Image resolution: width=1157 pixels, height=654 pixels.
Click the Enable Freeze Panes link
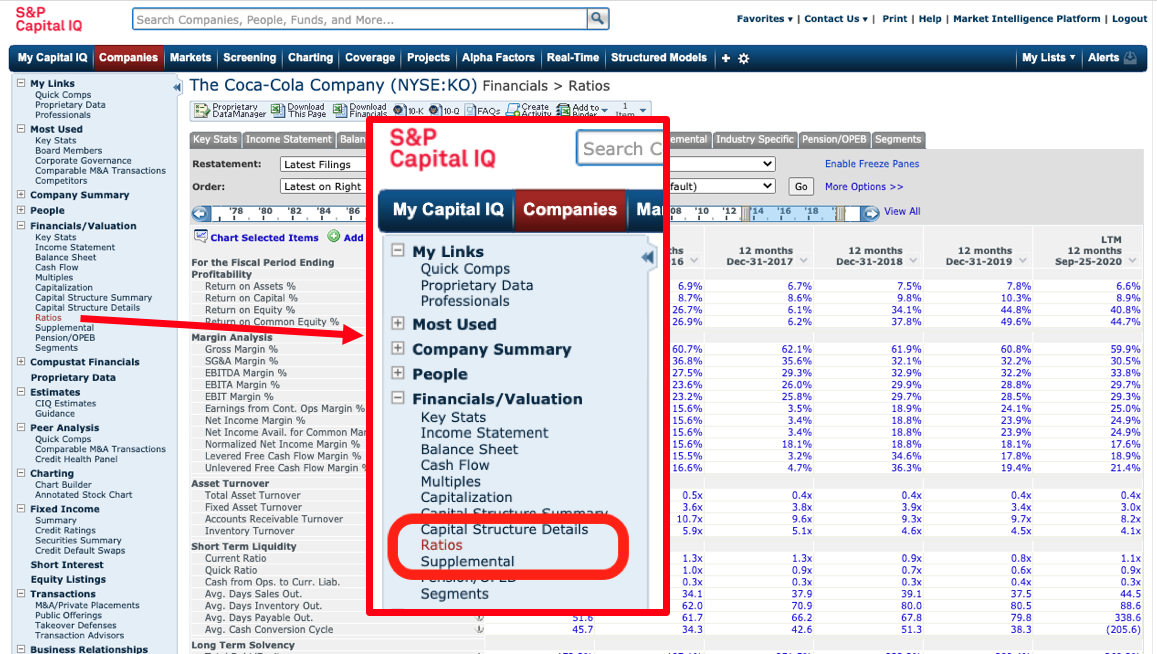click(x=871, y=164)
